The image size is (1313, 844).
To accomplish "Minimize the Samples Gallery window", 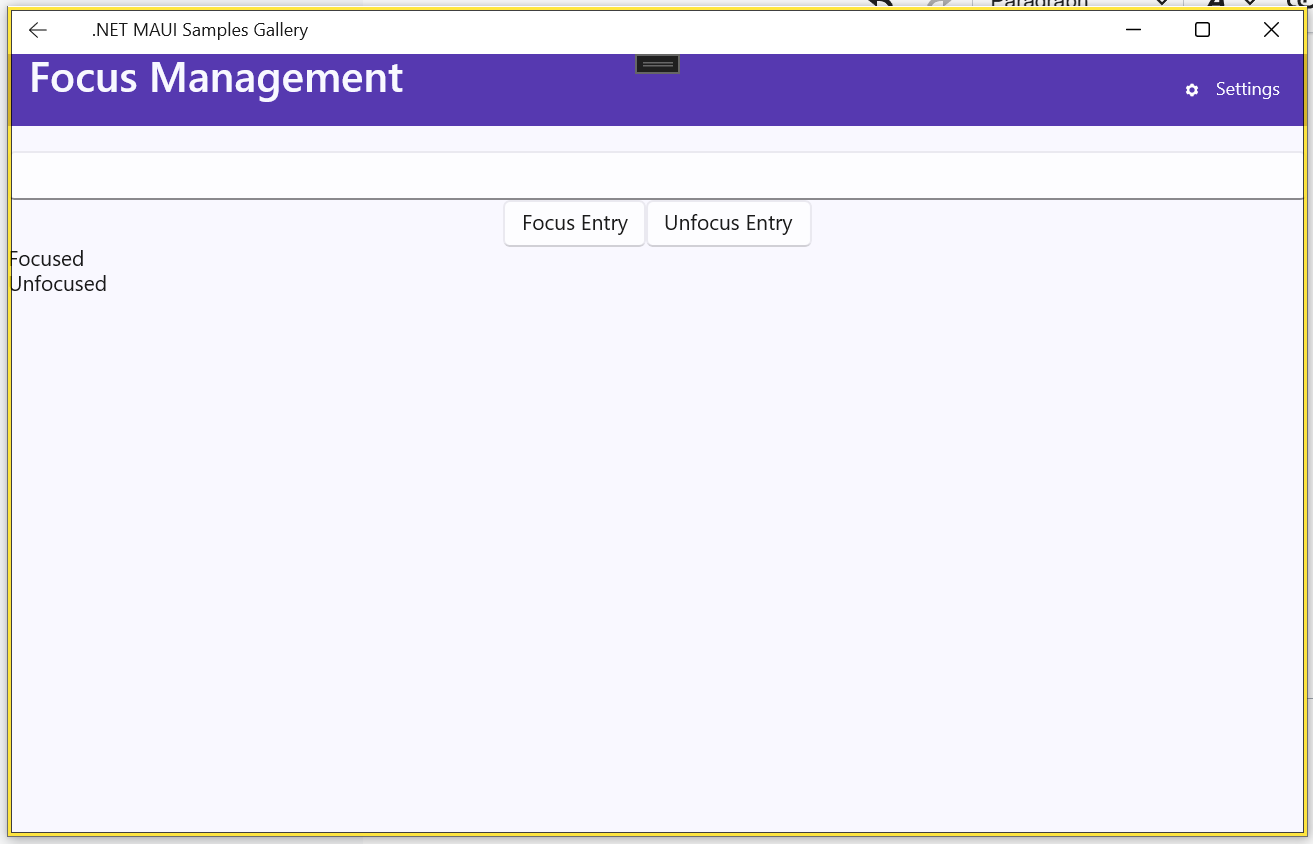I will [x=1133, y=30].
